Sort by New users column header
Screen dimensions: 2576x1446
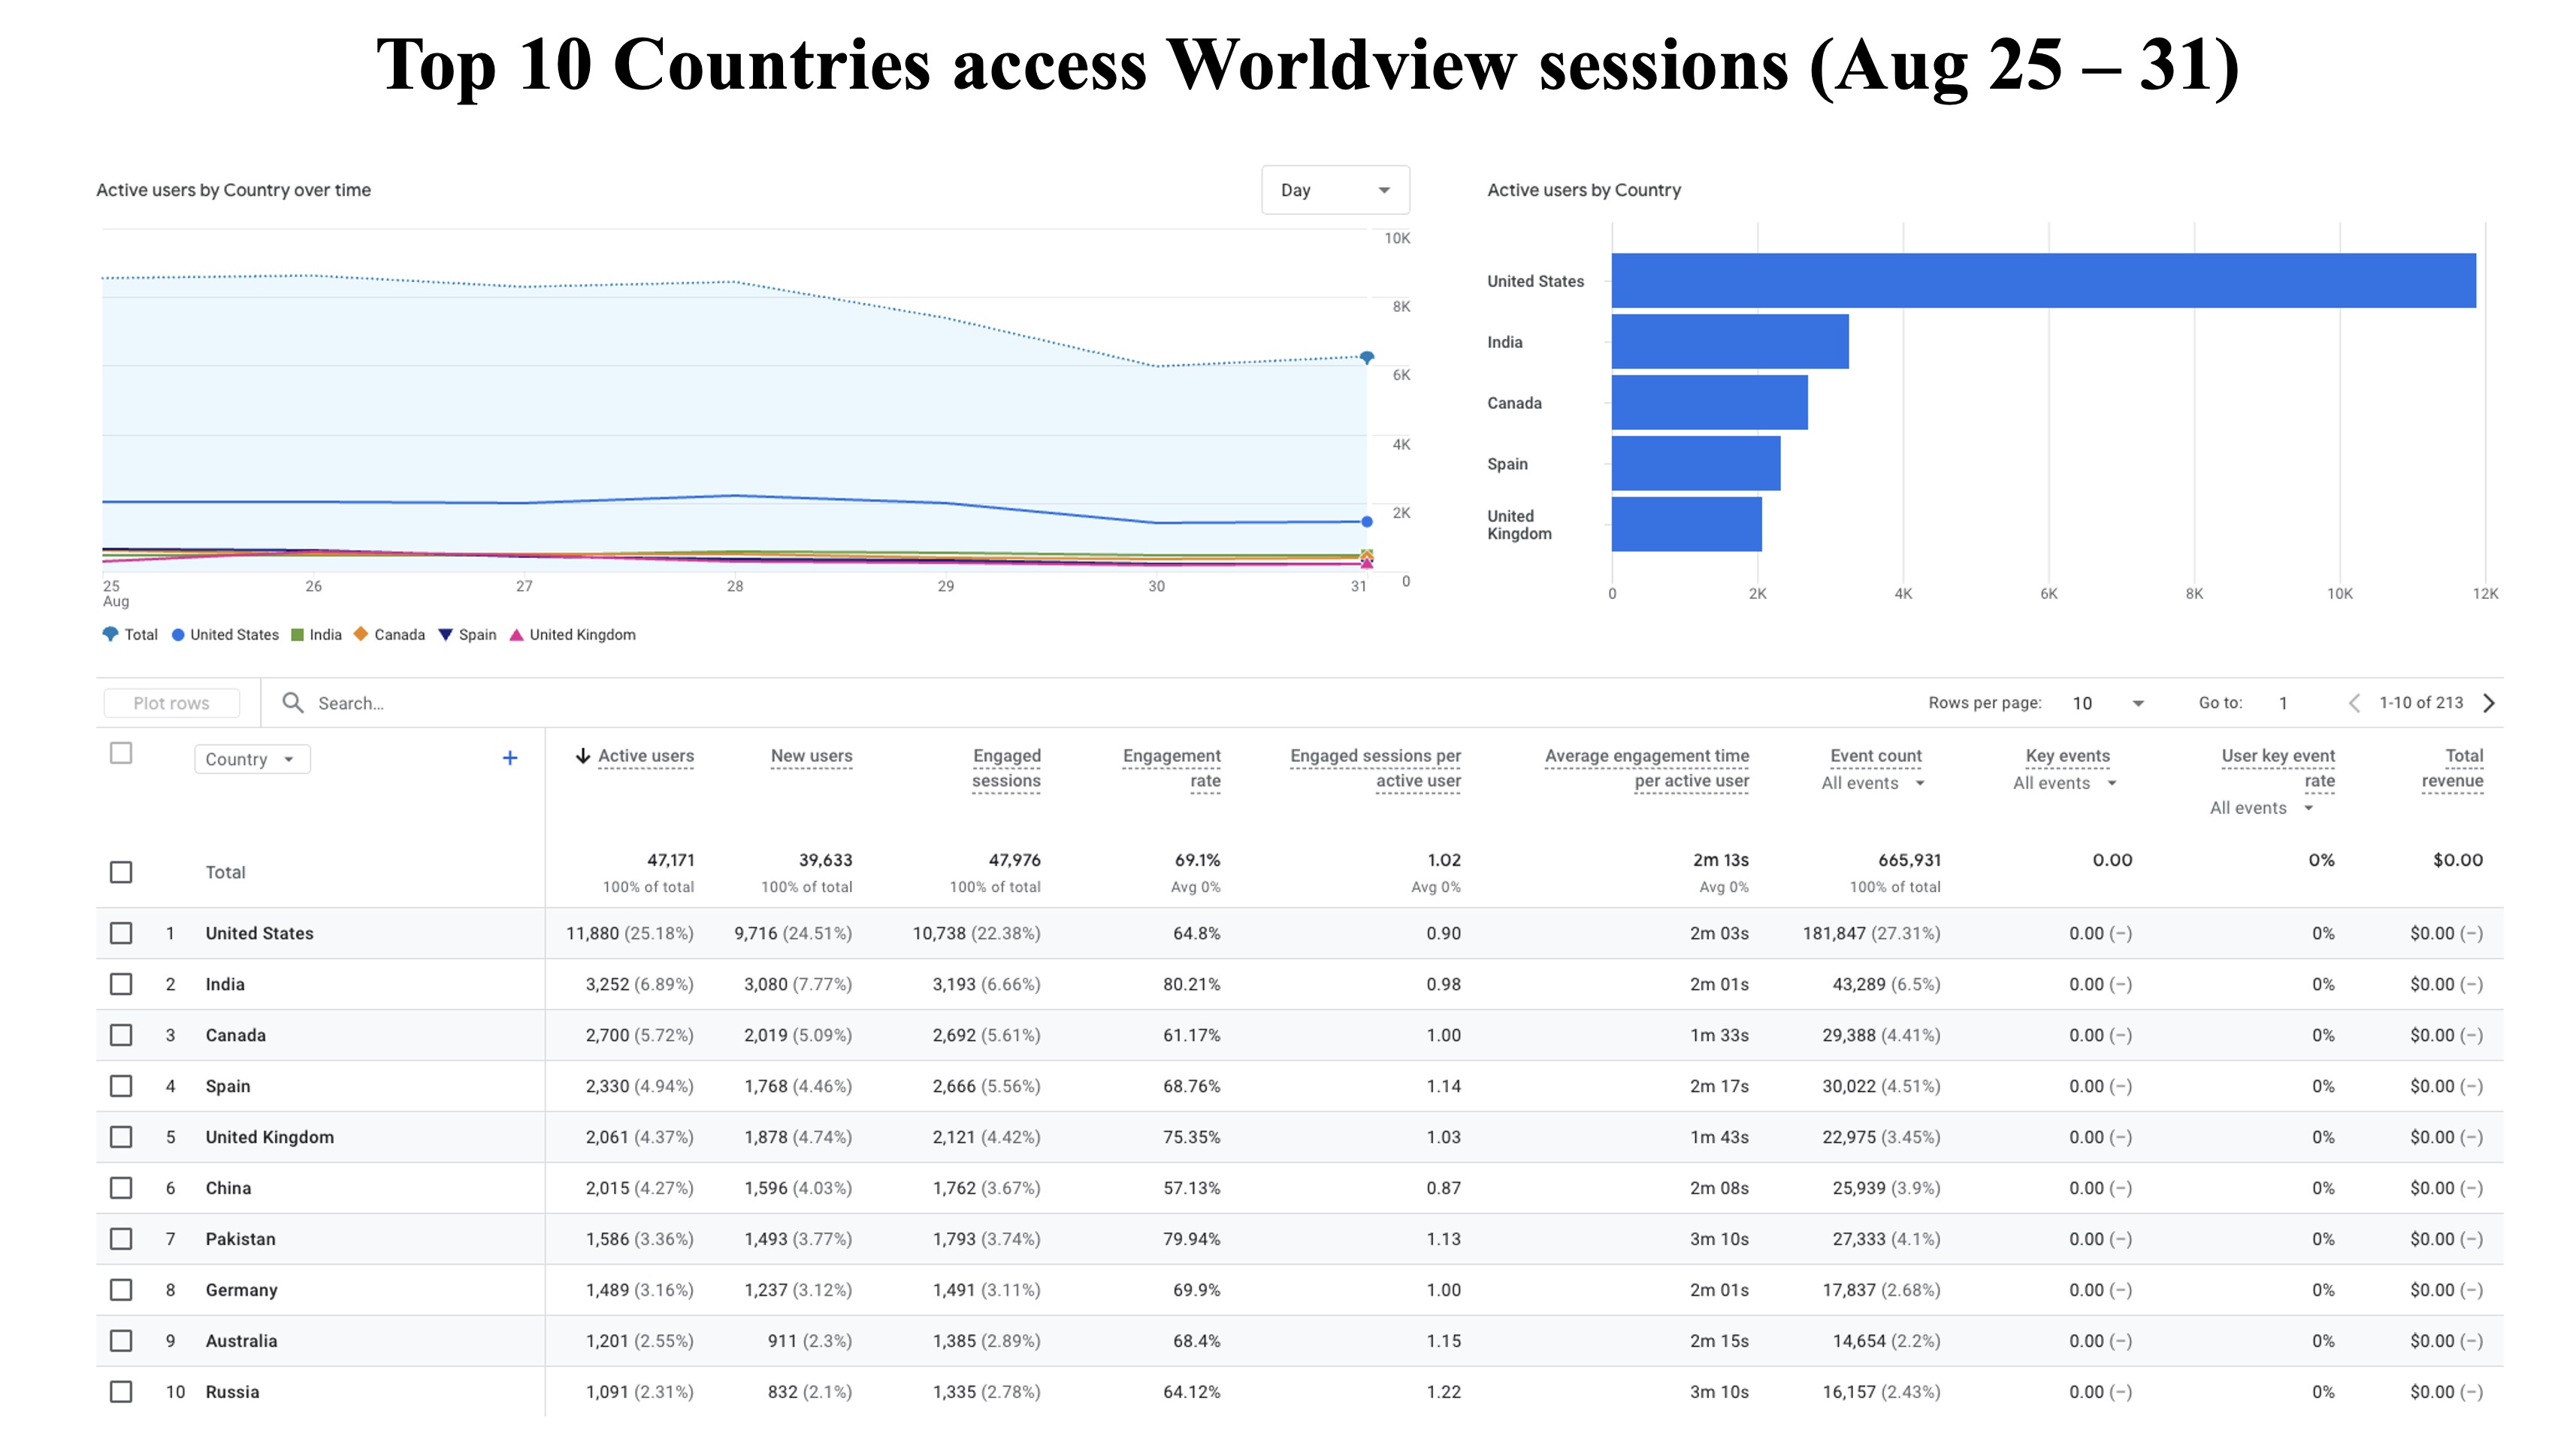point(811,756)
